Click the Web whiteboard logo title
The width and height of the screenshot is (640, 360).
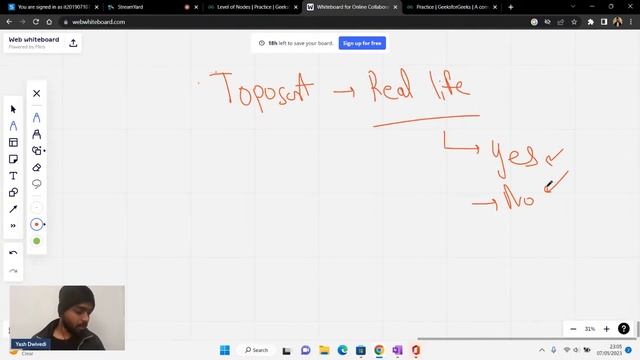click(34, 40)
